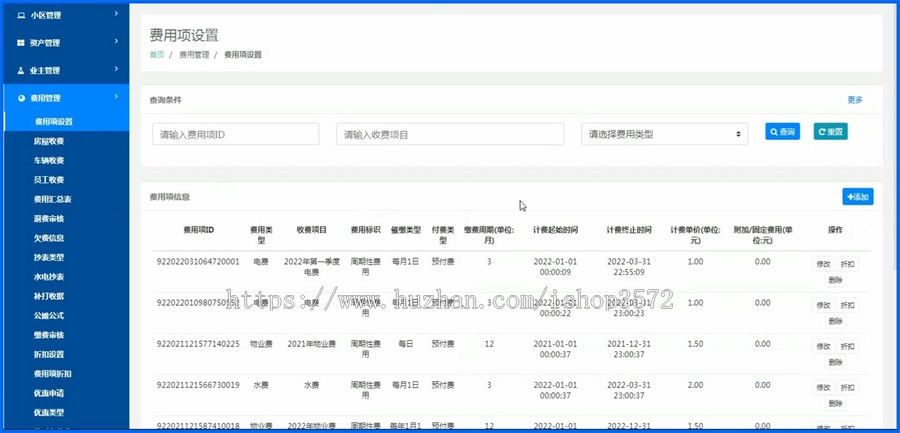Click 删除 for the 水费 row
The width and height of the screenshot is (900, 433).
coord(835,404)
